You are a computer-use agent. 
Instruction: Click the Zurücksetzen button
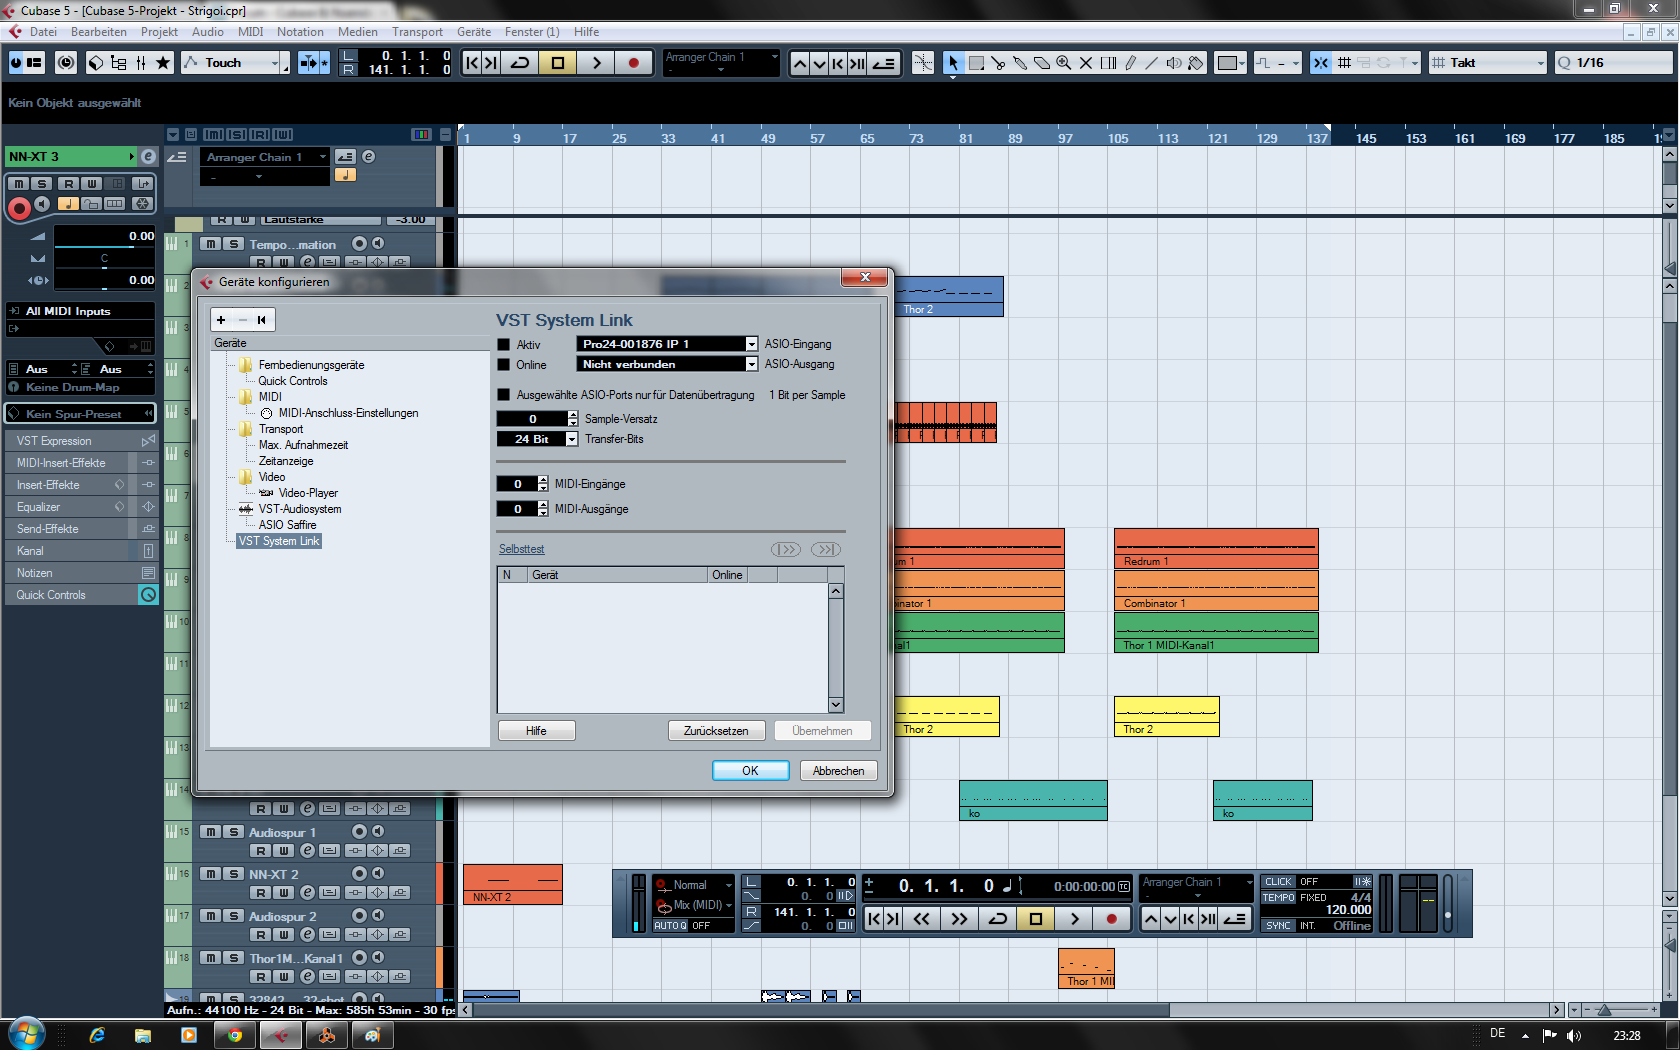716,731
